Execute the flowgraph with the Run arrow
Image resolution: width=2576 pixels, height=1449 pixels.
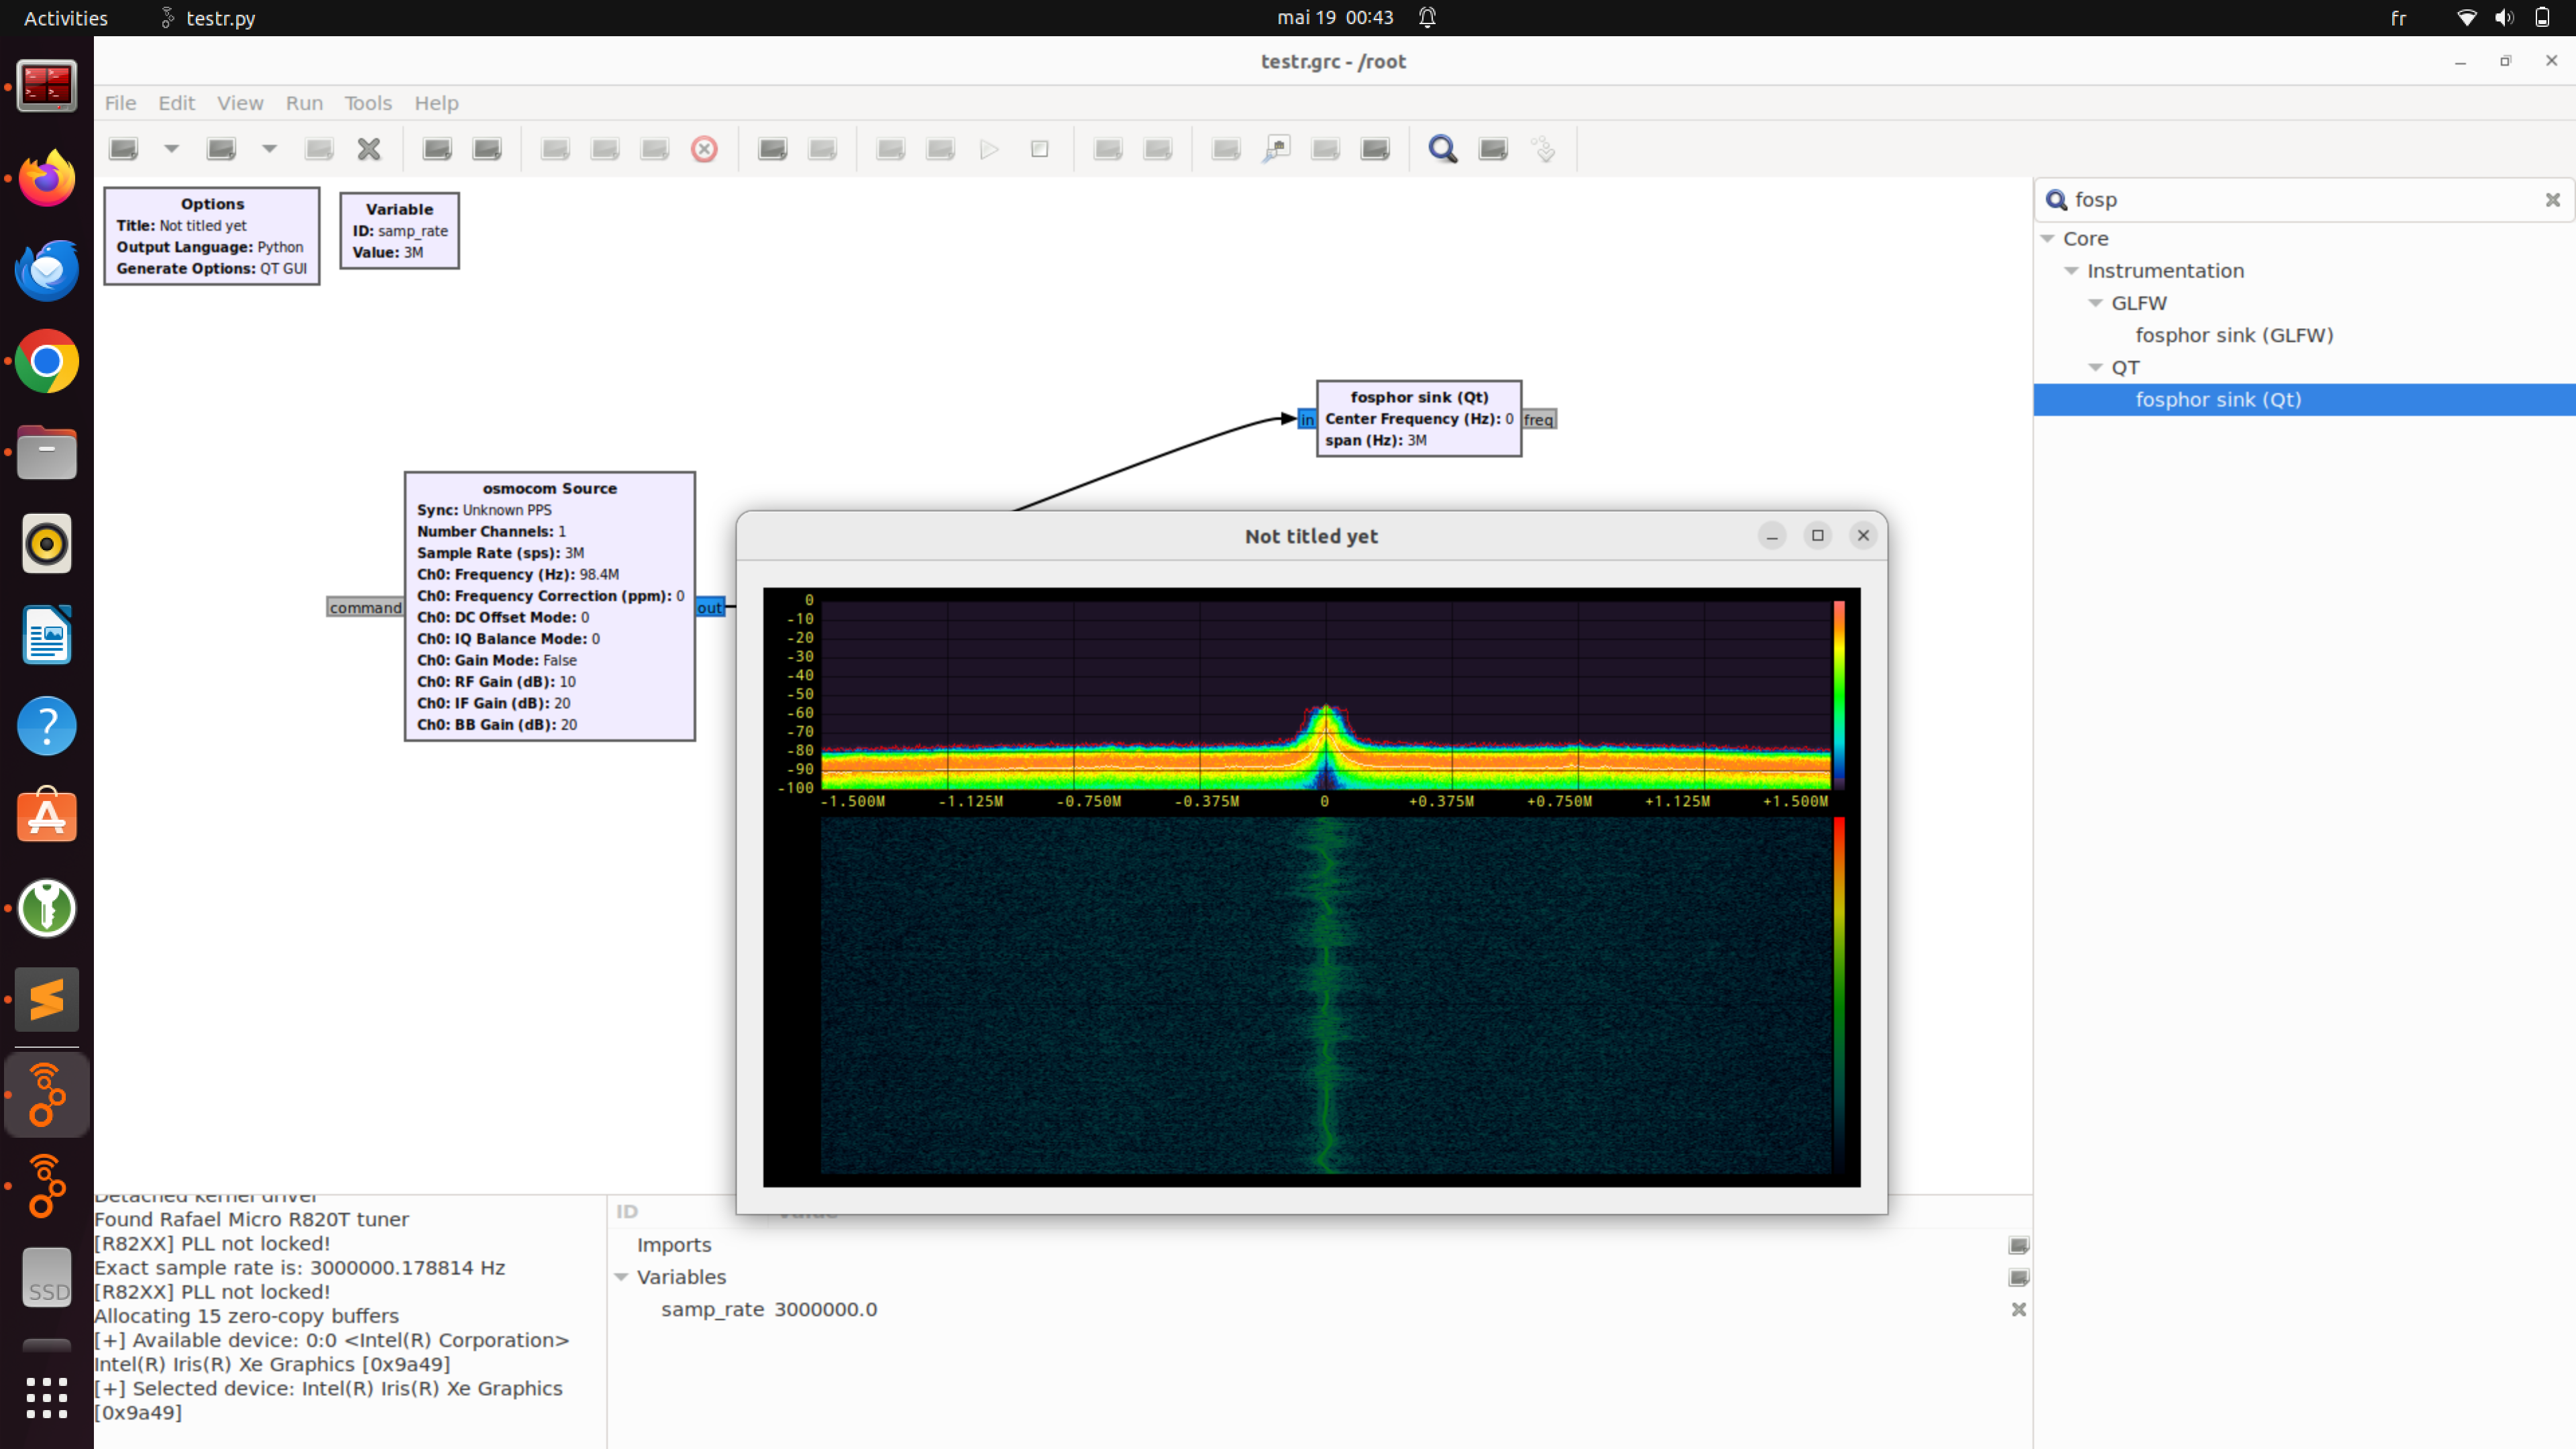pyautogui.click(x=989, y=149)
